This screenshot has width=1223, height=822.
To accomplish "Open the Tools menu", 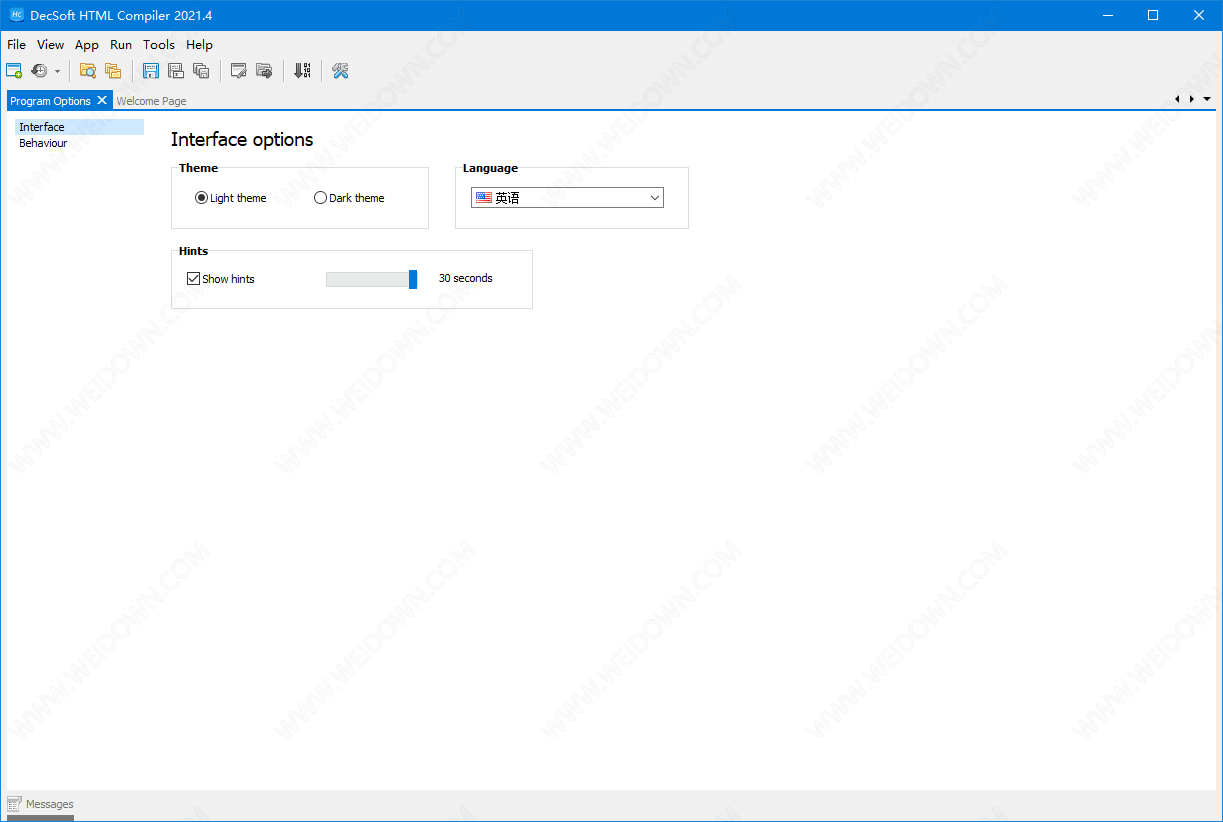I will tap(159, 44).
